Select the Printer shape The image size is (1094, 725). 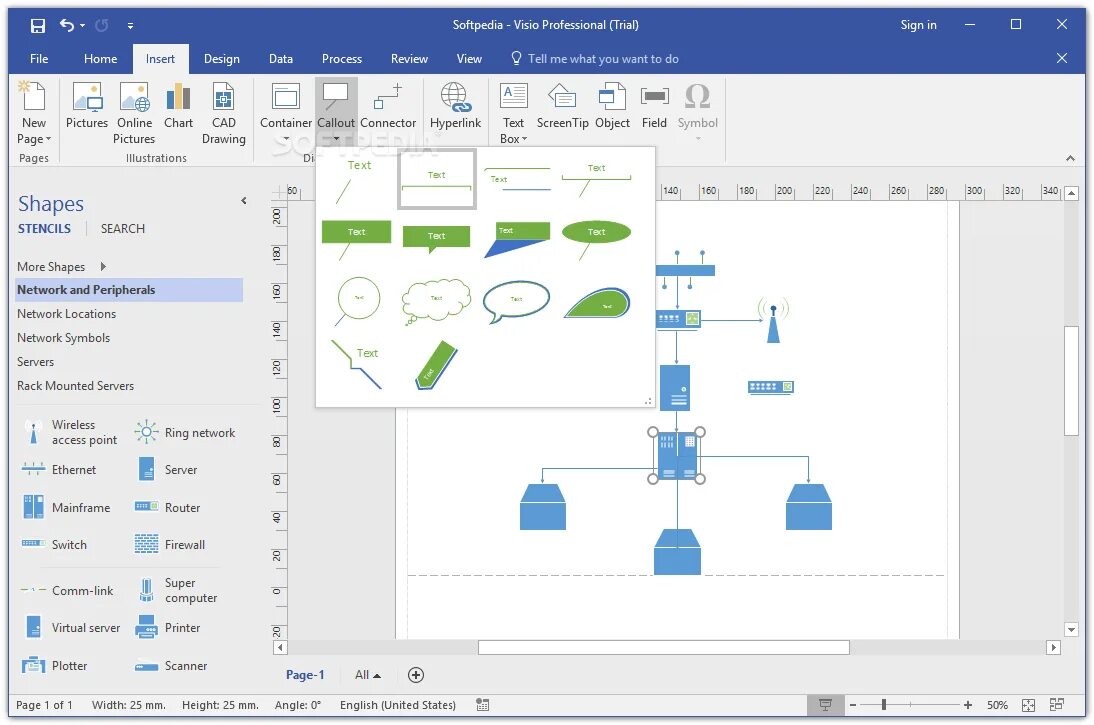[x=168, y=627]
